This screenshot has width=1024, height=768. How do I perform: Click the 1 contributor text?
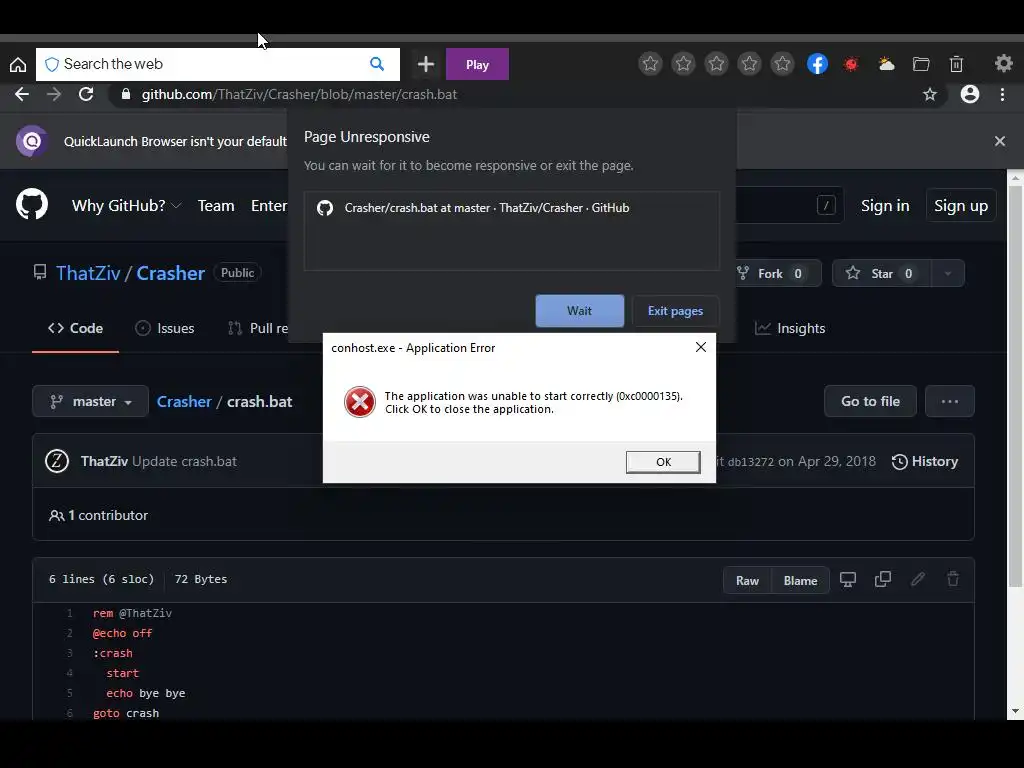(108, 515)
